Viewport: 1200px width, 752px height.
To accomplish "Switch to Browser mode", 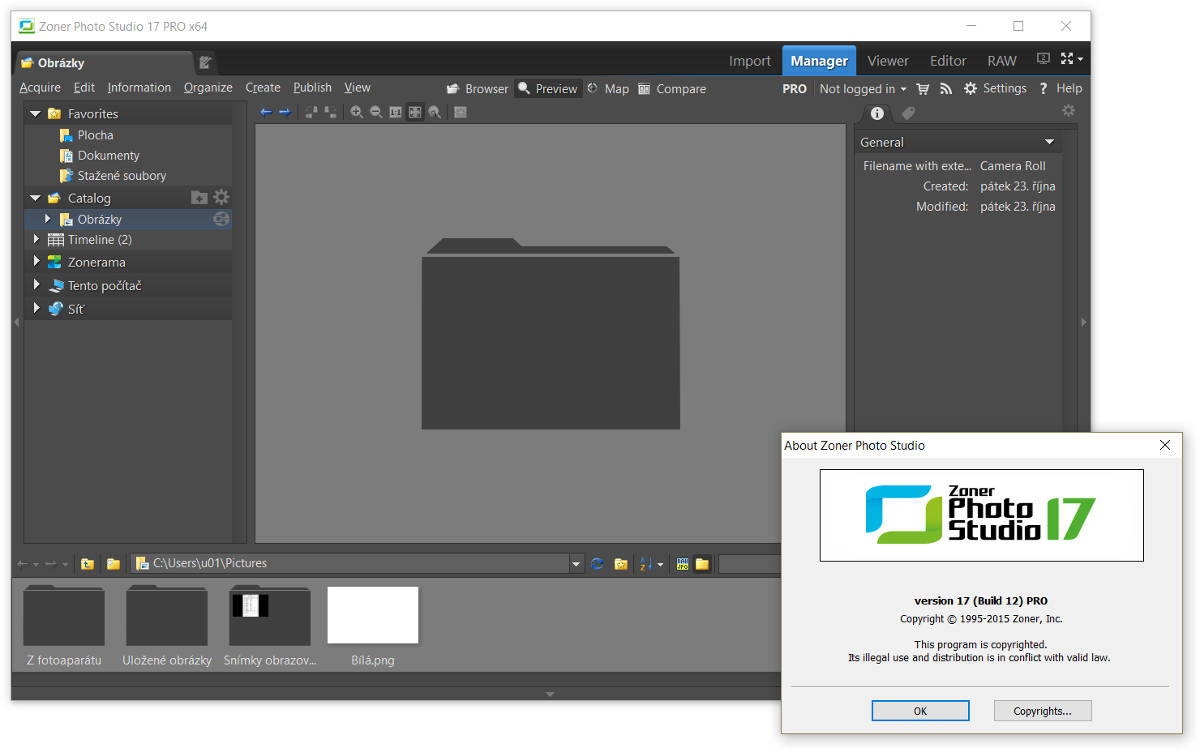I will (x=477, y=88).
